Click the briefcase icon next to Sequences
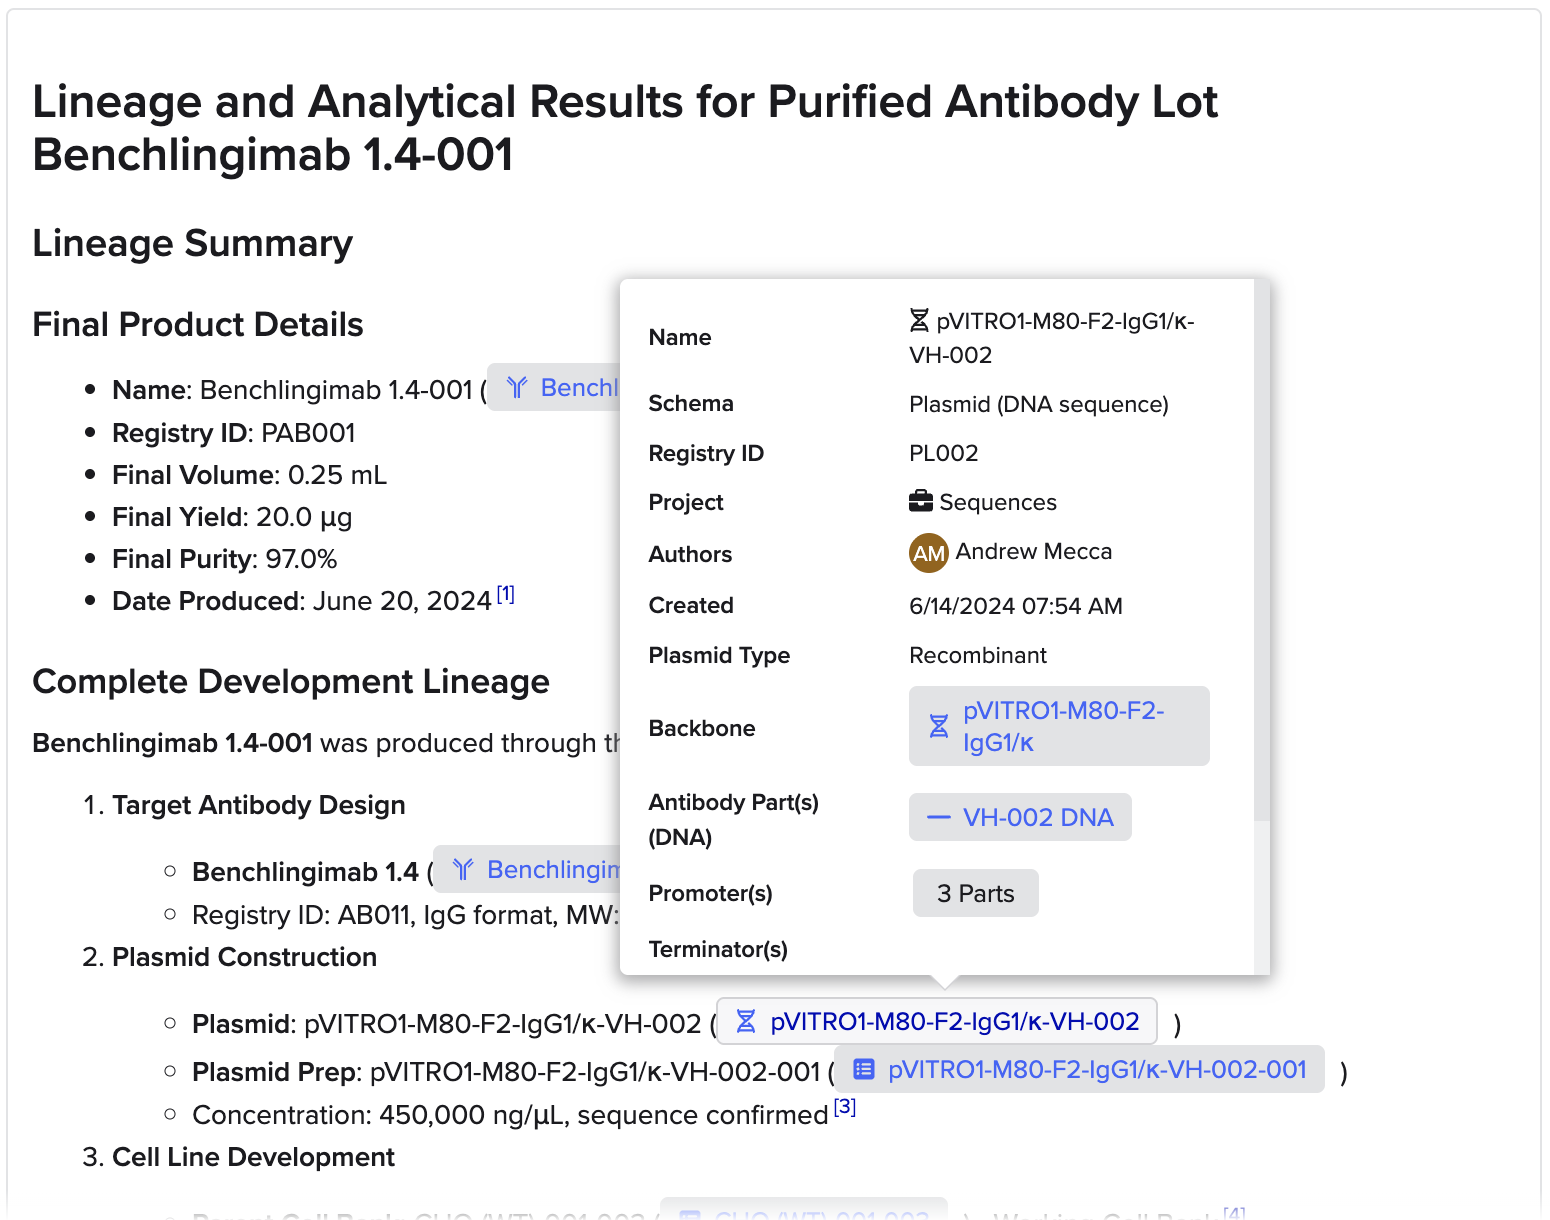This screenshot has width=1550, height=1220. [920, 501]
